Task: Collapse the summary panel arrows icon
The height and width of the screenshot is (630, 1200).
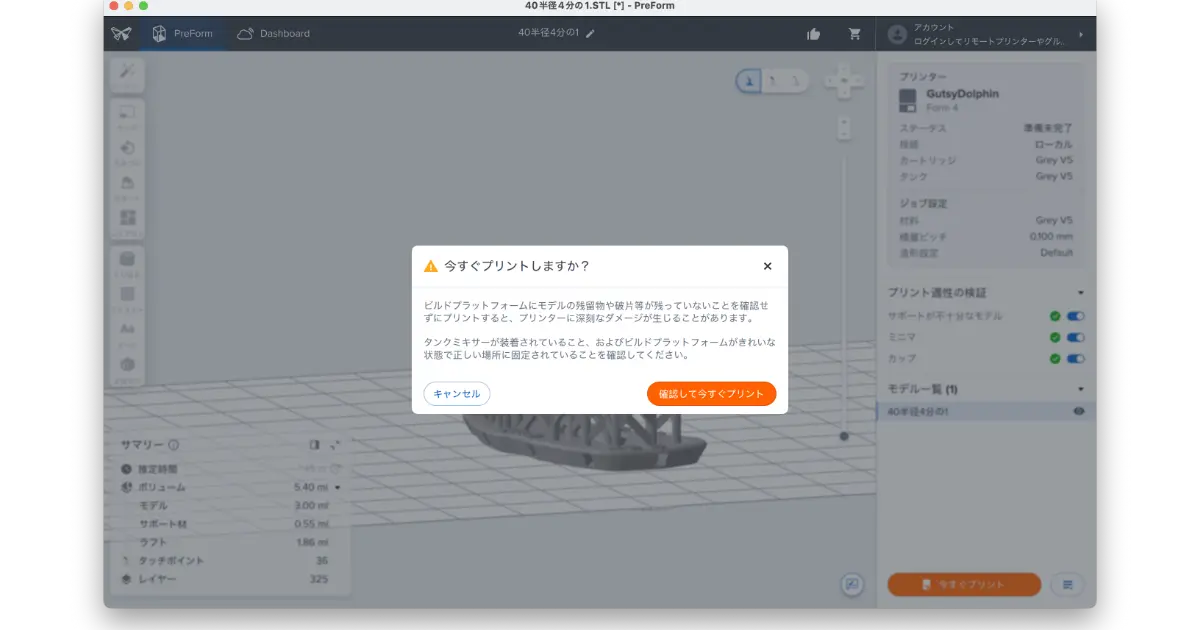Action: click(x=335, y=445)
